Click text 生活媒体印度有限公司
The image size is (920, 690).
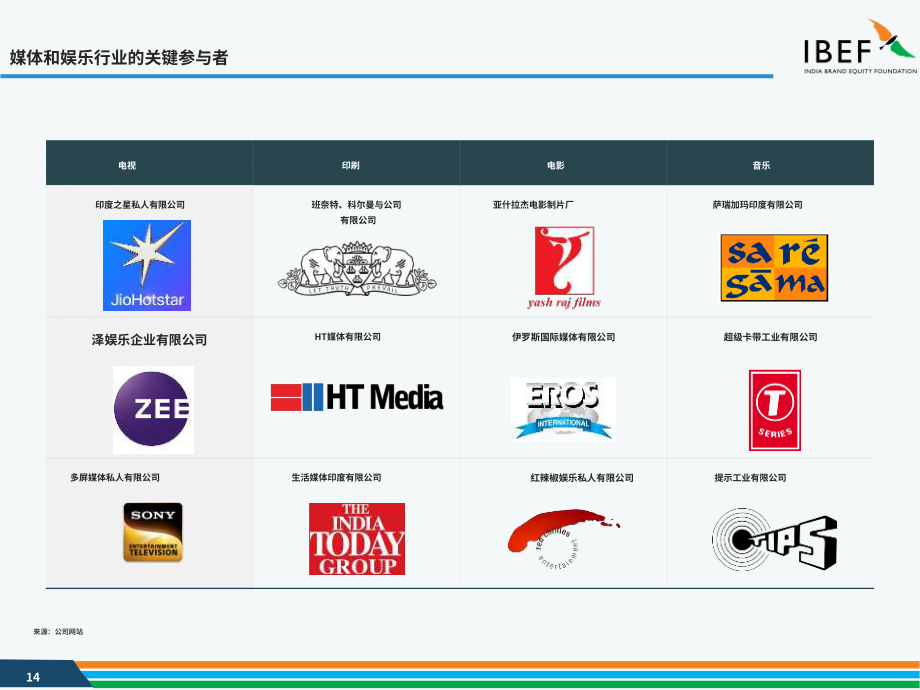tap(336, 478)
